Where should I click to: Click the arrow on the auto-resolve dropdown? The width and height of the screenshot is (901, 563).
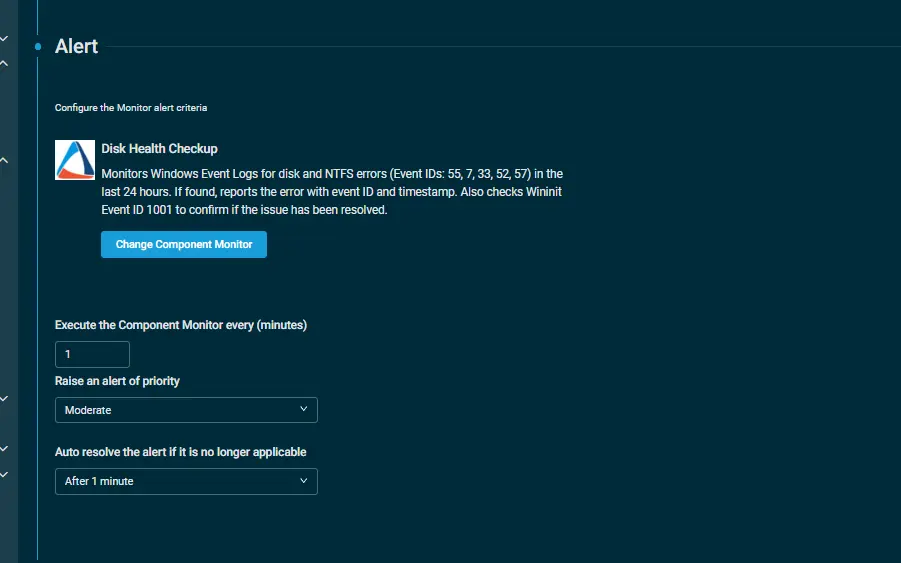click(304, 481)
